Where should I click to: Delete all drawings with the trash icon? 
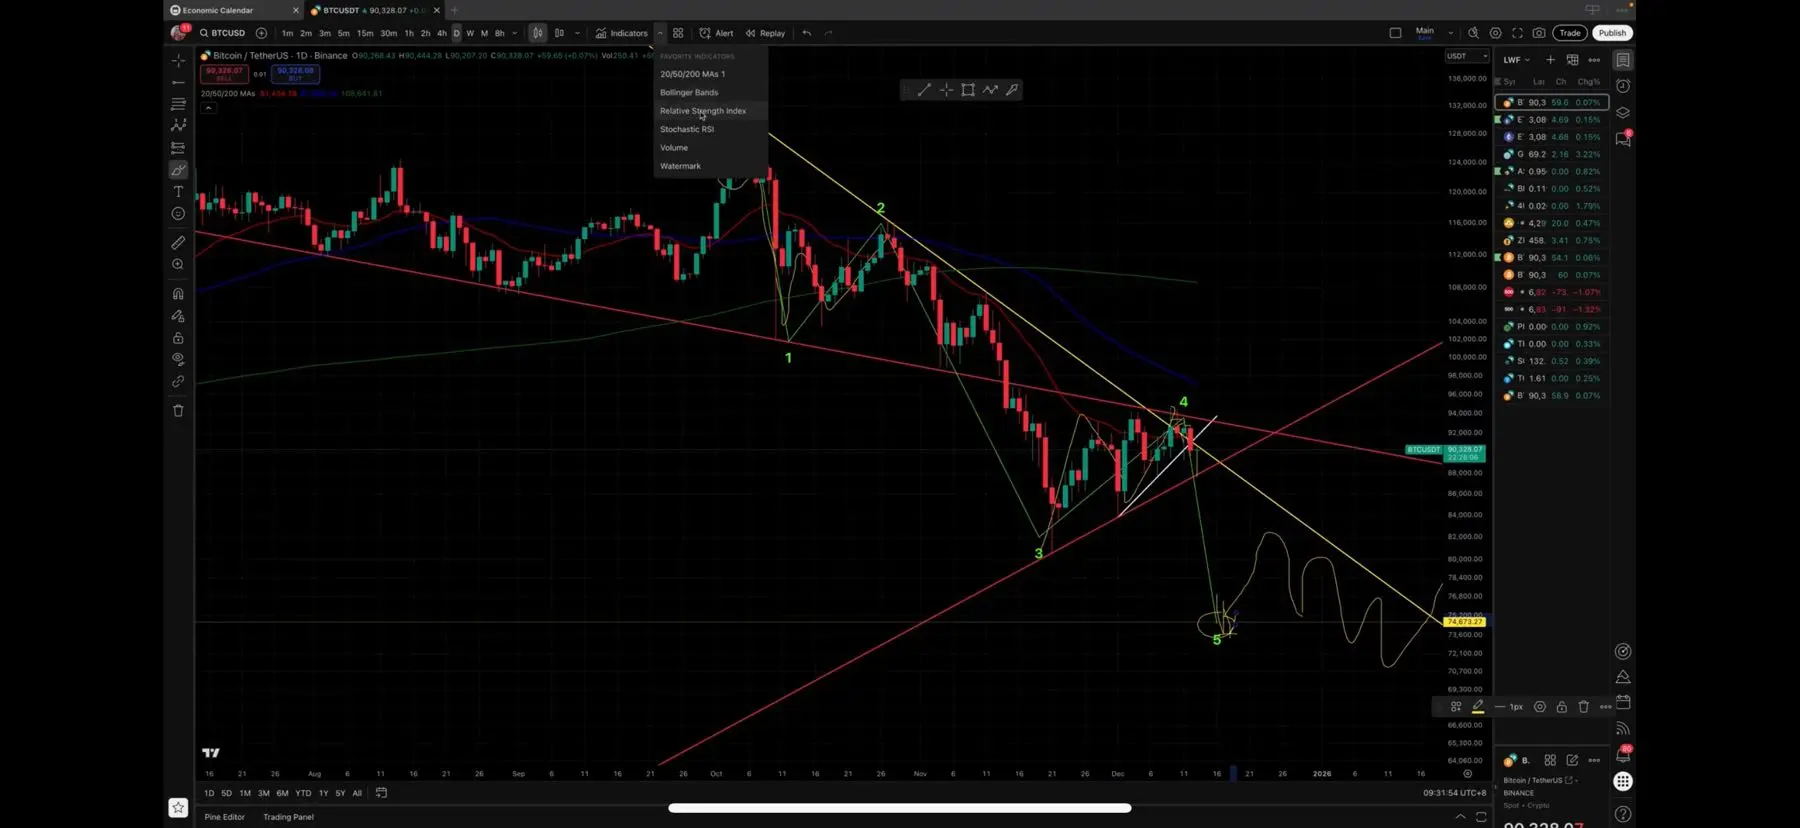pyautogui.click(x=178, y=410)
